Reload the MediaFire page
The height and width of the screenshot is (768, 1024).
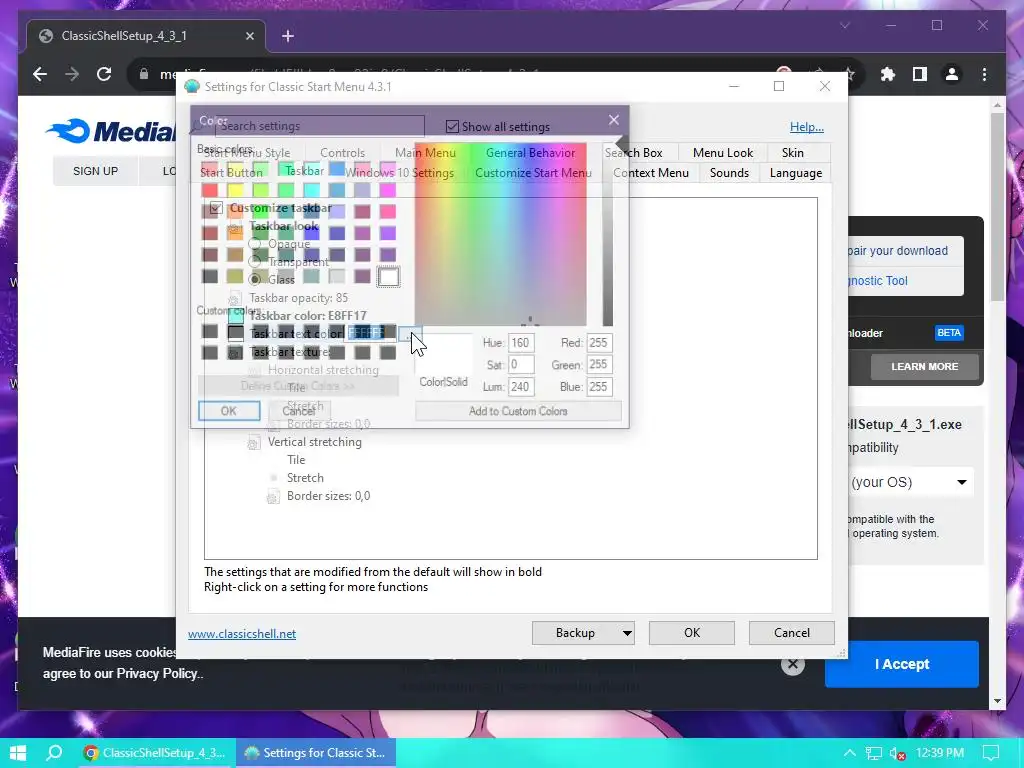104,74
